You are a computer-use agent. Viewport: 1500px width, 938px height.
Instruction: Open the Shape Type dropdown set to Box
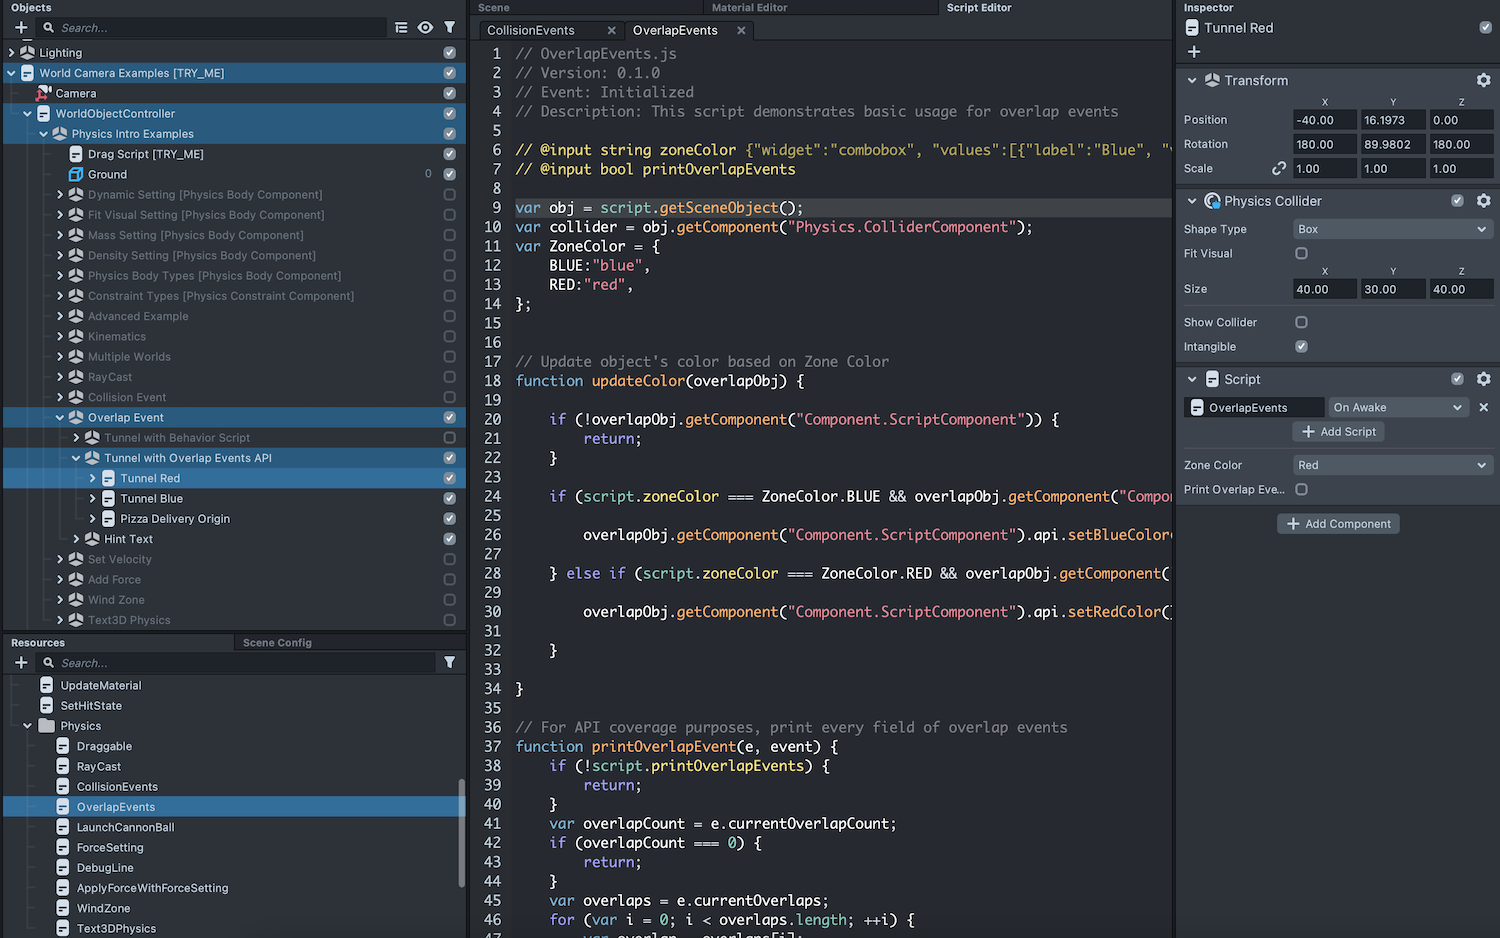[1392, 229]
